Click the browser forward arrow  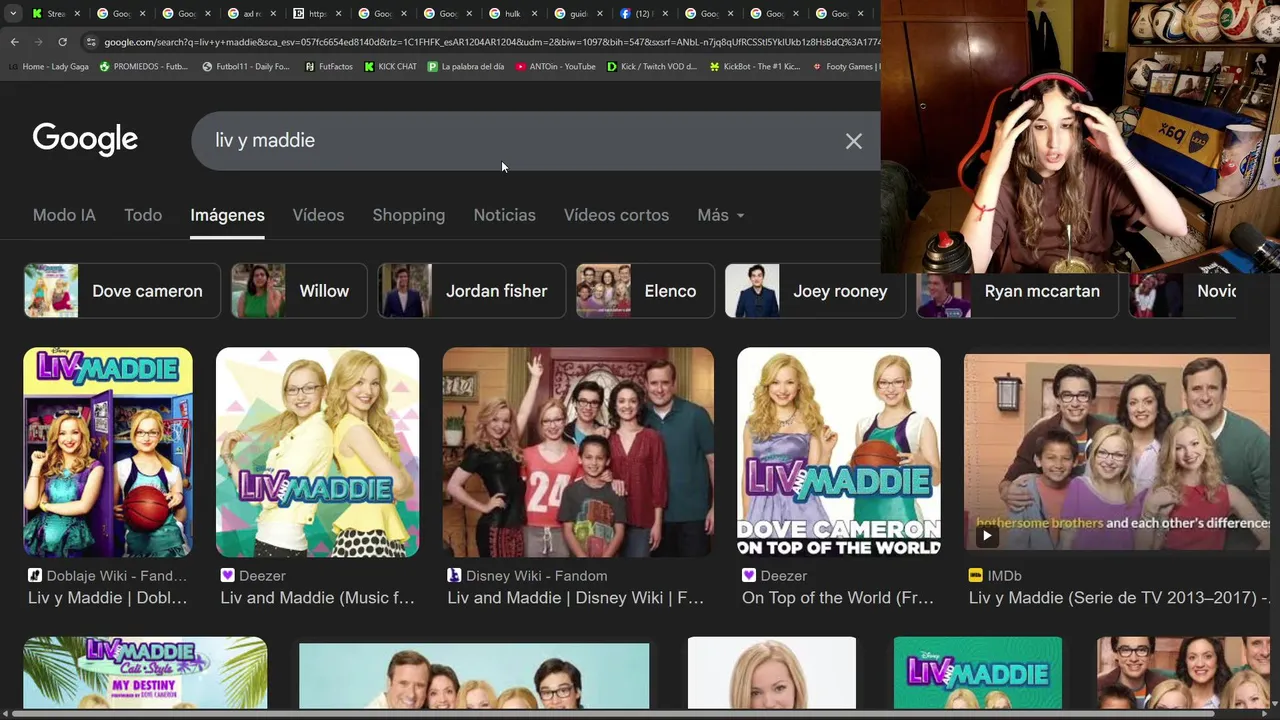pyautogui.click(x=38, y=42)
